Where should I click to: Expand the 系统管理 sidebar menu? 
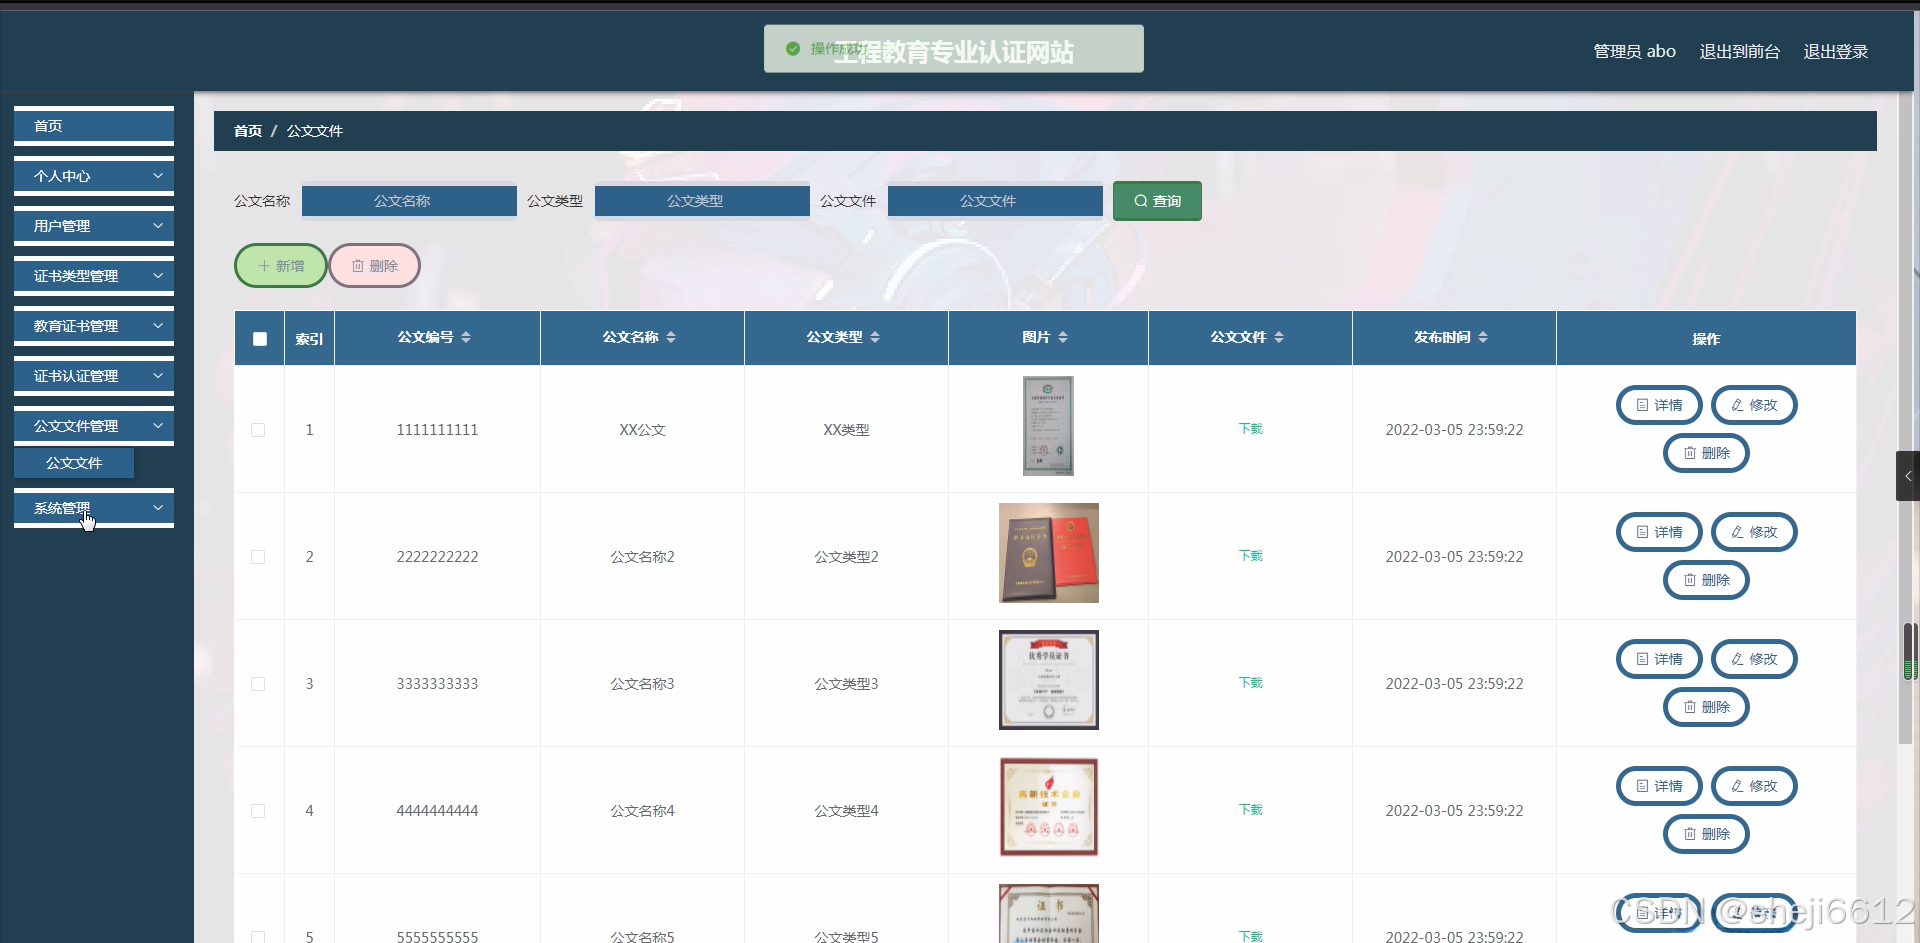pos(94,508)
